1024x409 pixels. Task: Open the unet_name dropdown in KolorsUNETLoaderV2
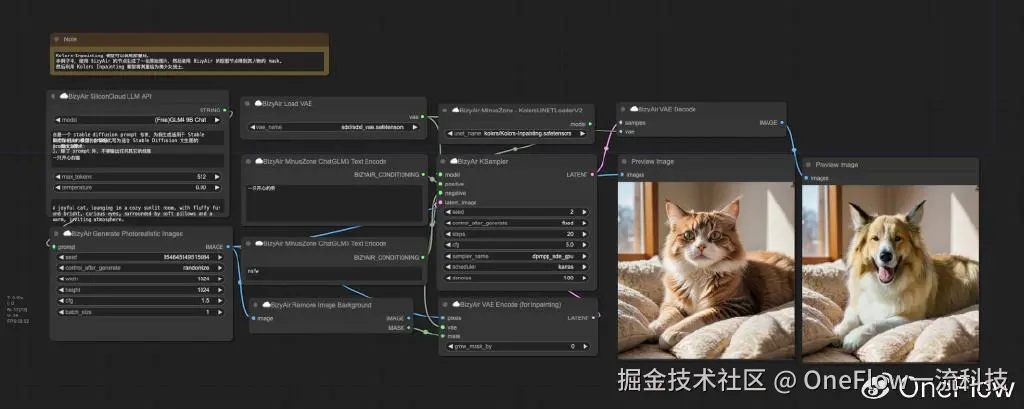(519, 133)
